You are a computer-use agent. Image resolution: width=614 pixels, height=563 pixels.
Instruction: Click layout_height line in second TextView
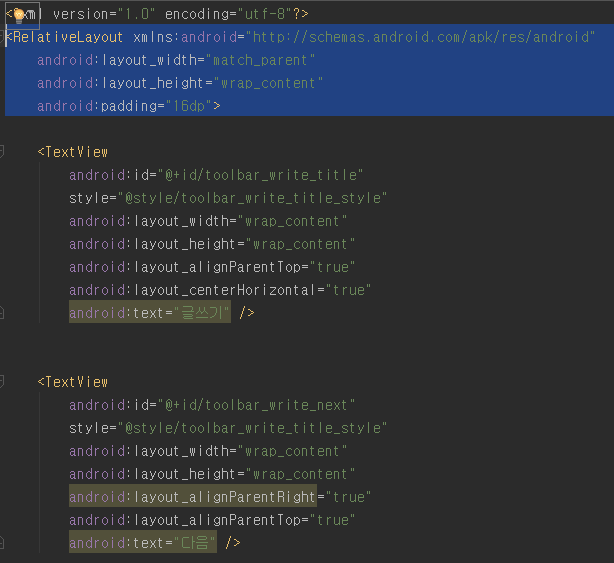(x=212, y=474)
